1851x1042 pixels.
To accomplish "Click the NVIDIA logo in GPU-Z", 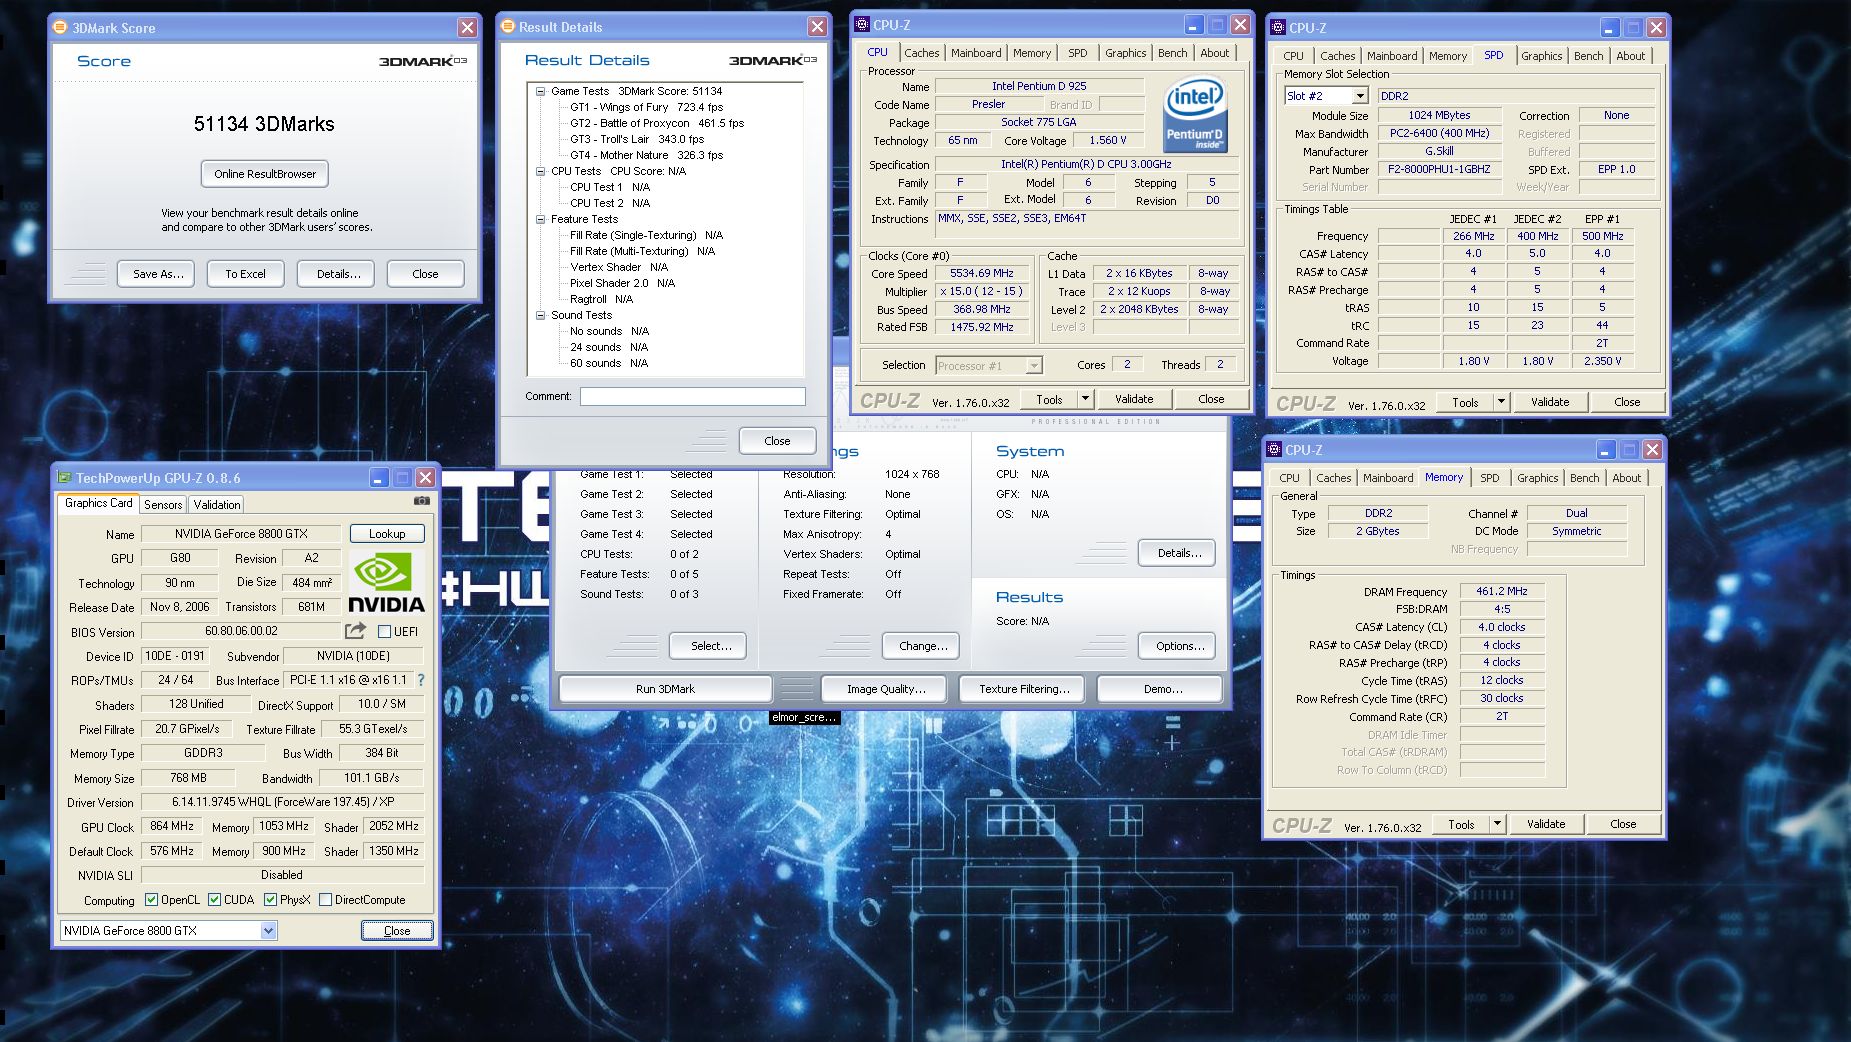I will click(x=386, y=582).
